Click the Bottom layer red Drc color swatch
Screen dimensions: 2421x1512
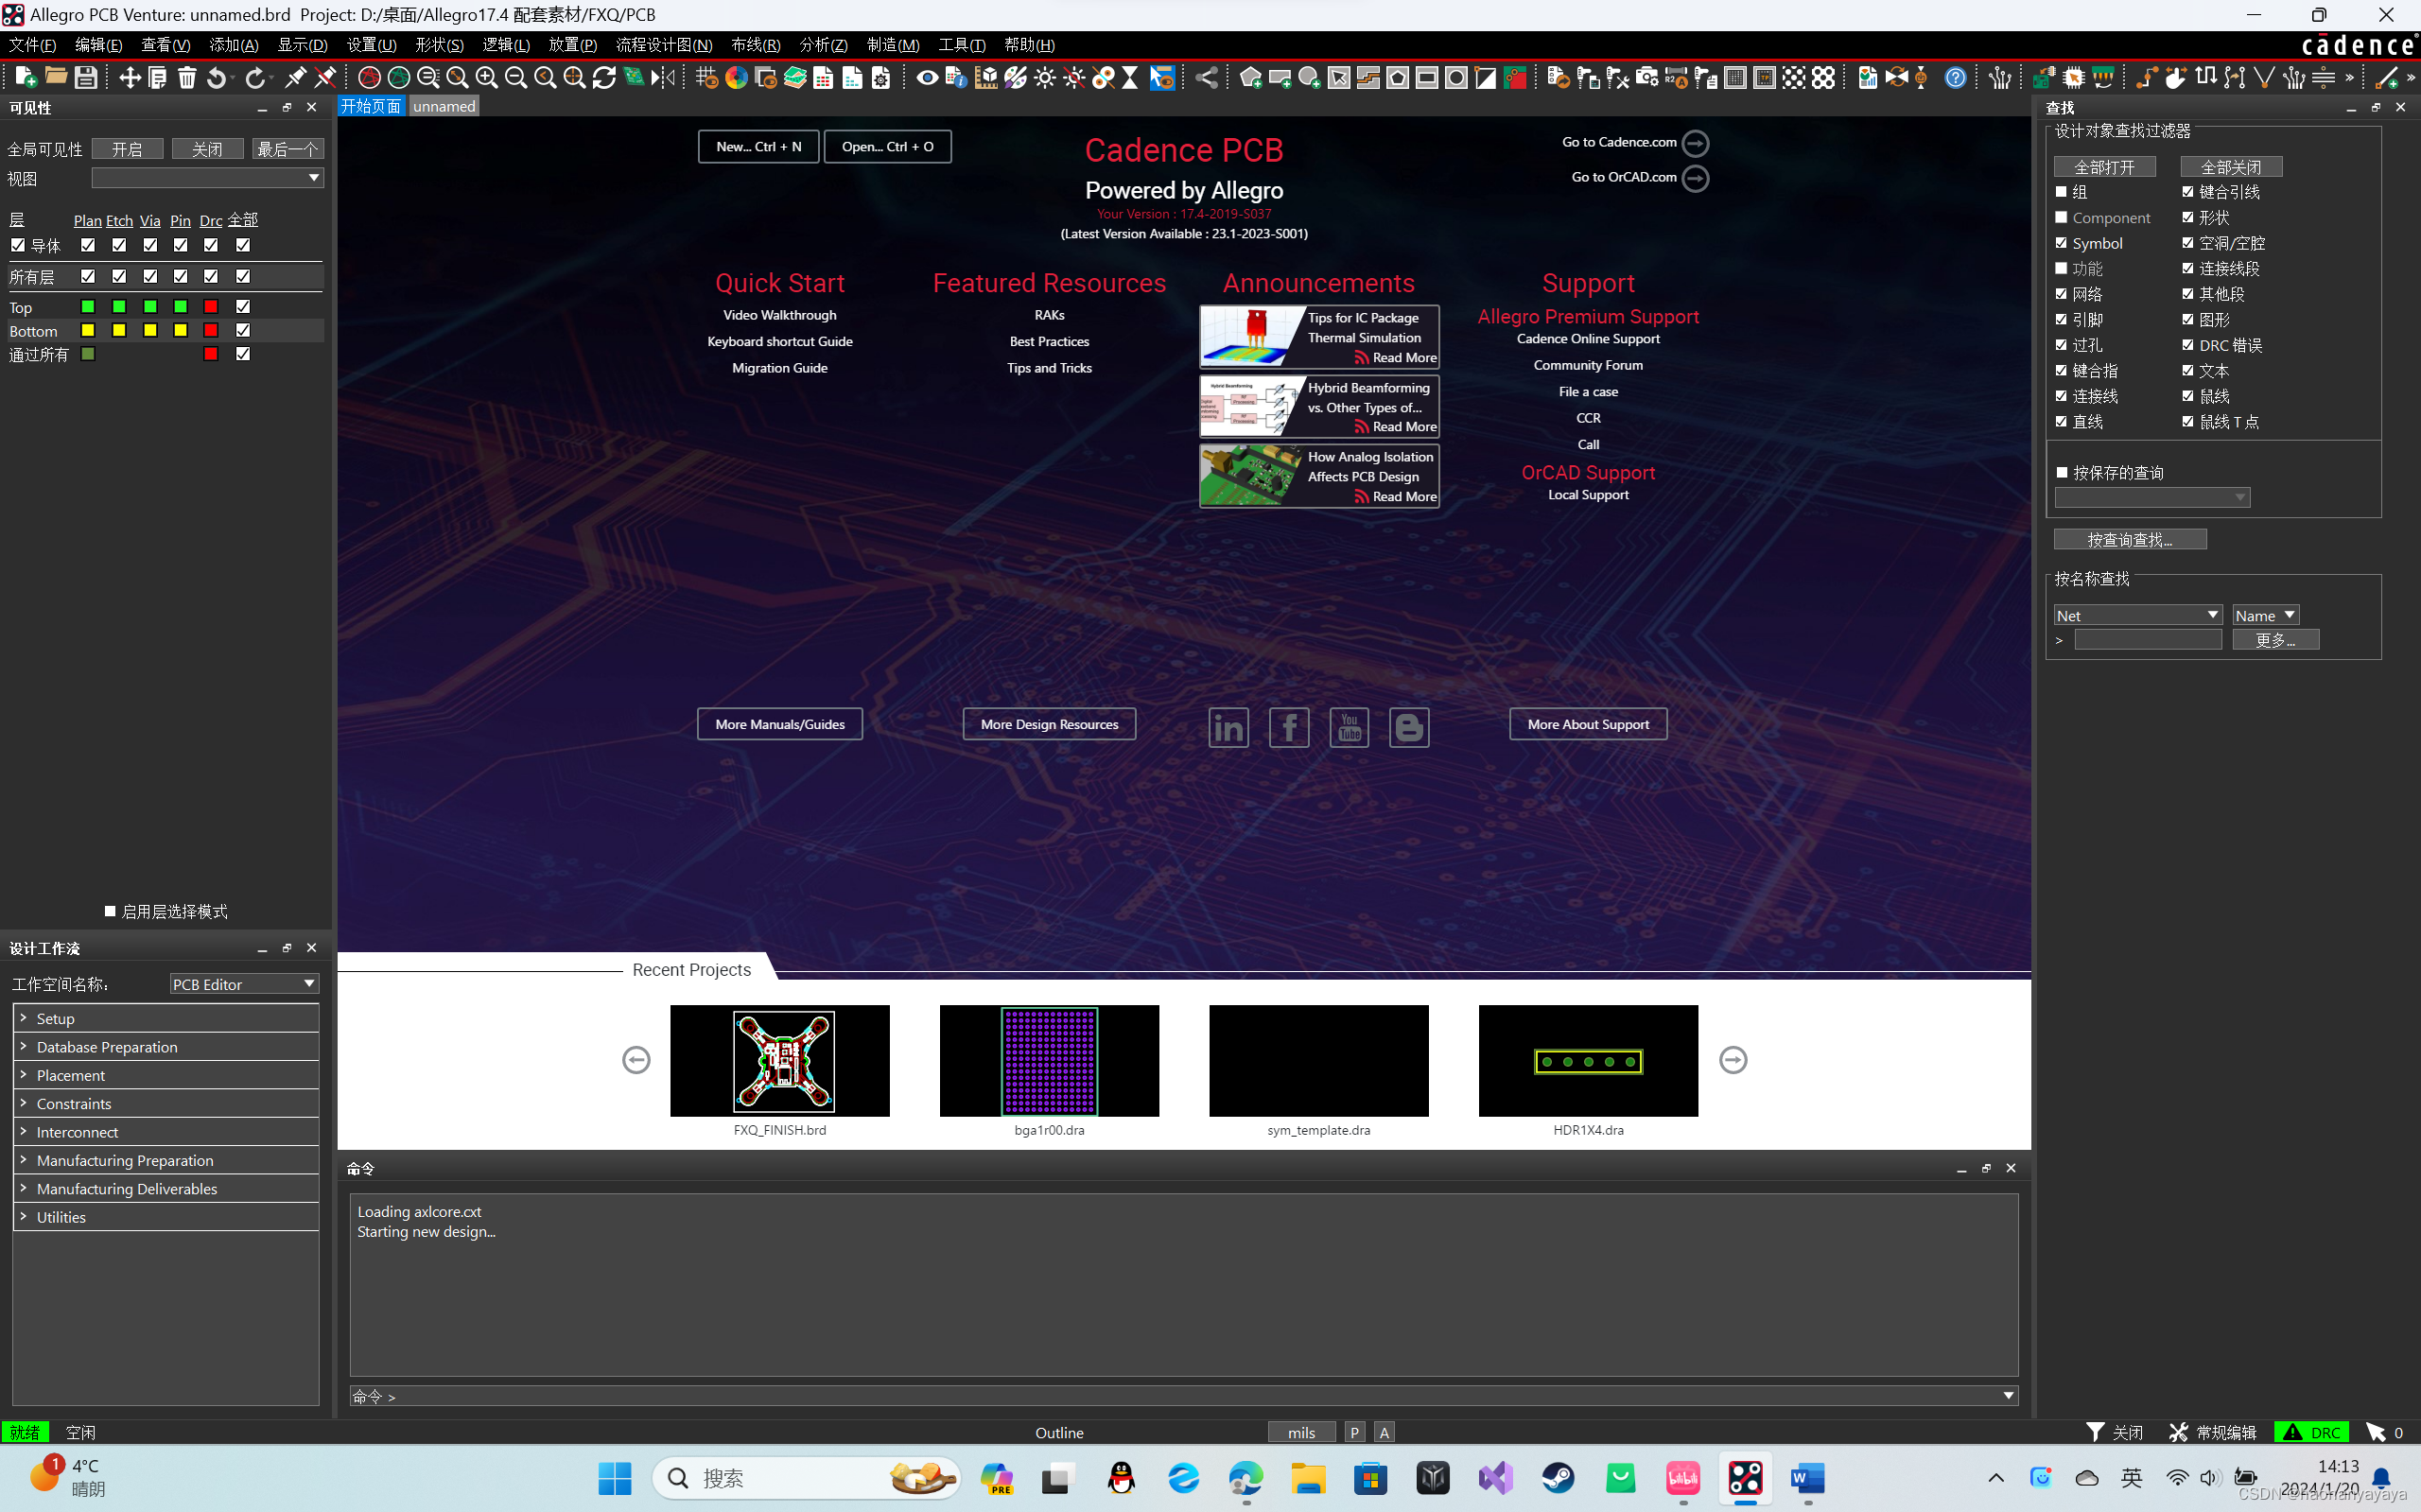211,330
